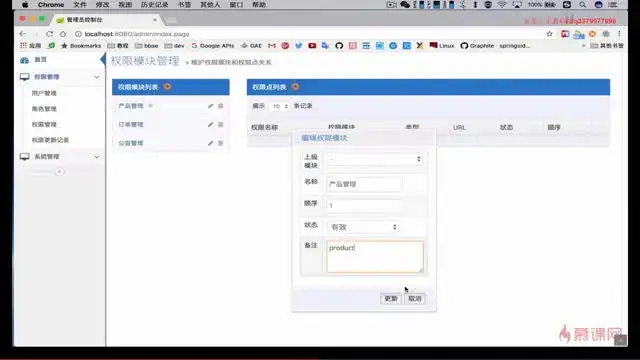This screenshot has width=640, height=360.
Task: Click the 备注 textarea containing product
Action: coord(375,256)
